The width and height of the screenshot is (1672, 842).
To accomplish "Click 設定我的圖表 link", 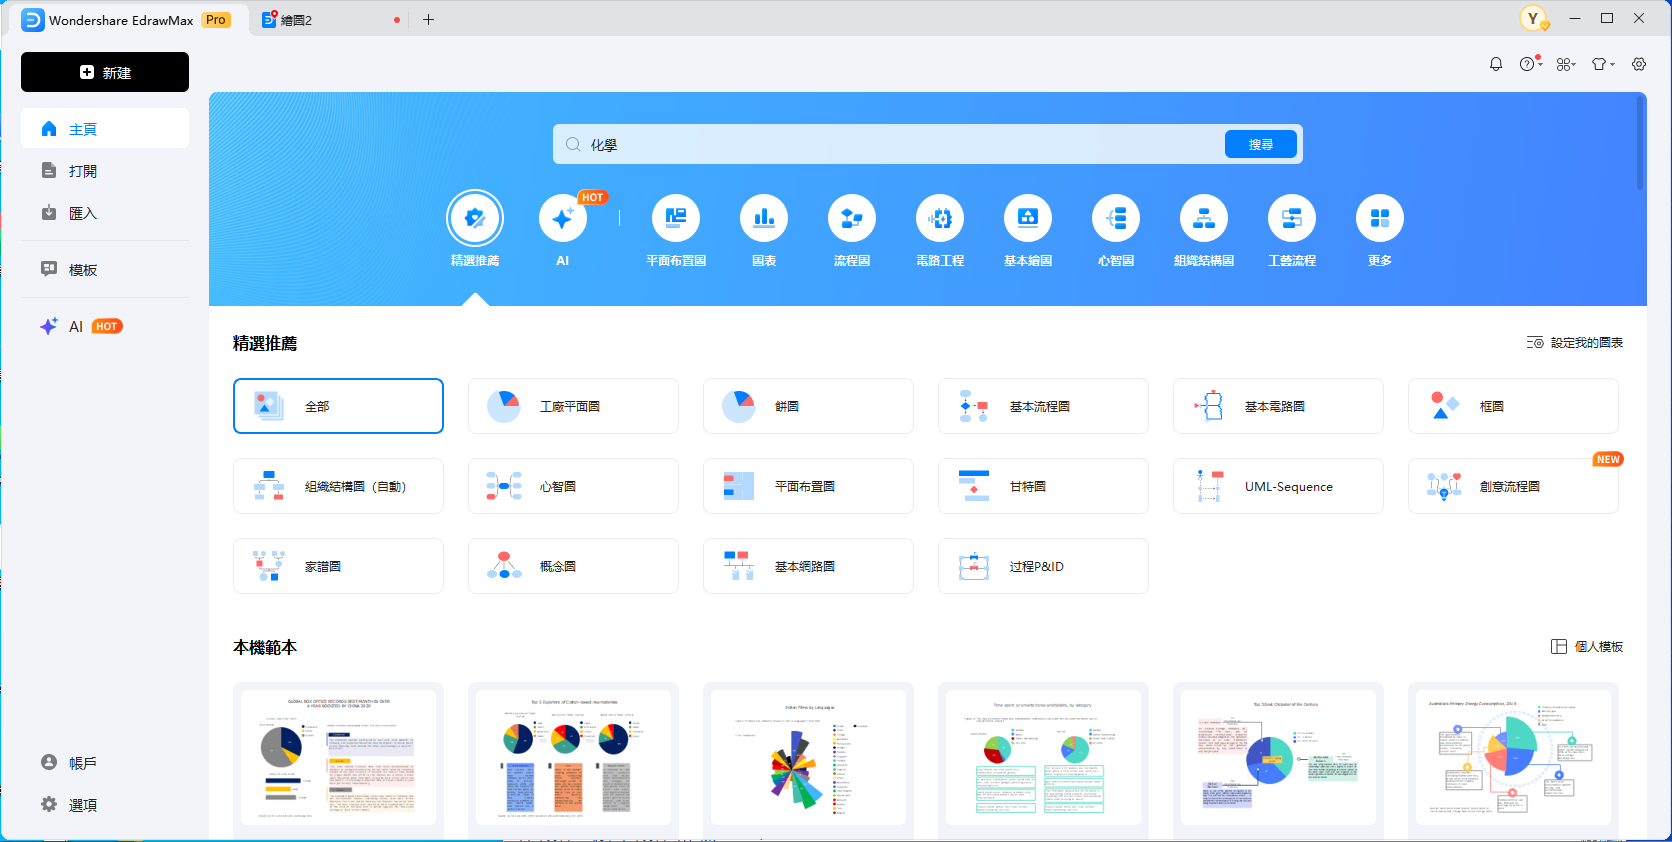I will point(1575,343).
